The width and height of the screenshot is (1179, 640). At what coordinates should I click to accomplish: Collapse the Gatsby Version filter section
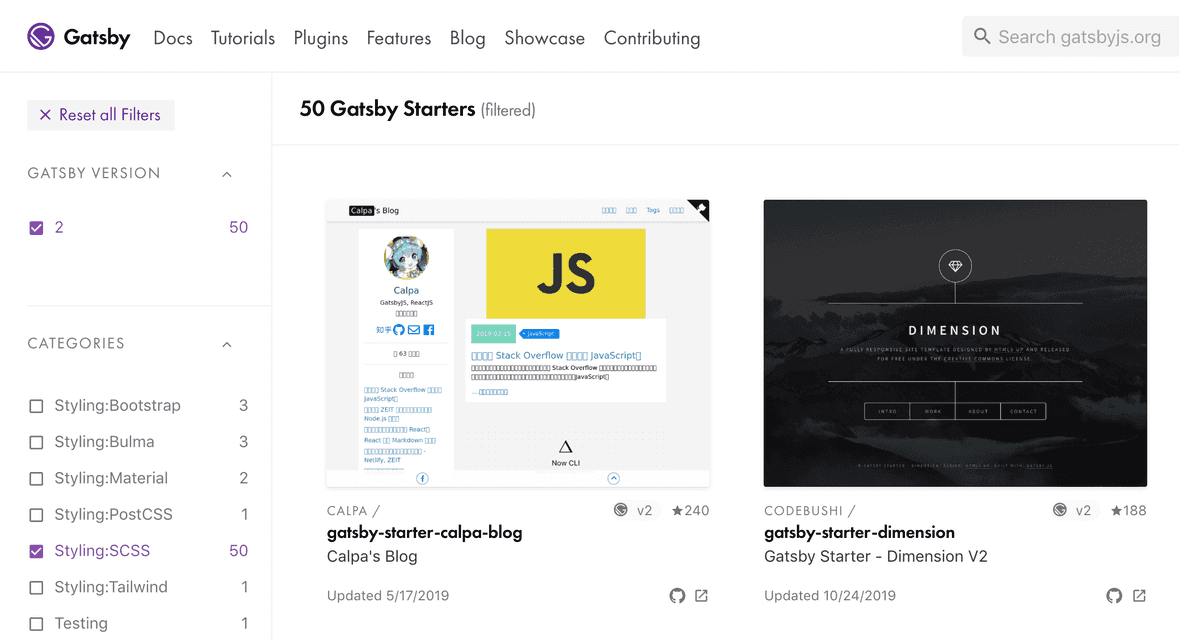[x=227, y=174]
